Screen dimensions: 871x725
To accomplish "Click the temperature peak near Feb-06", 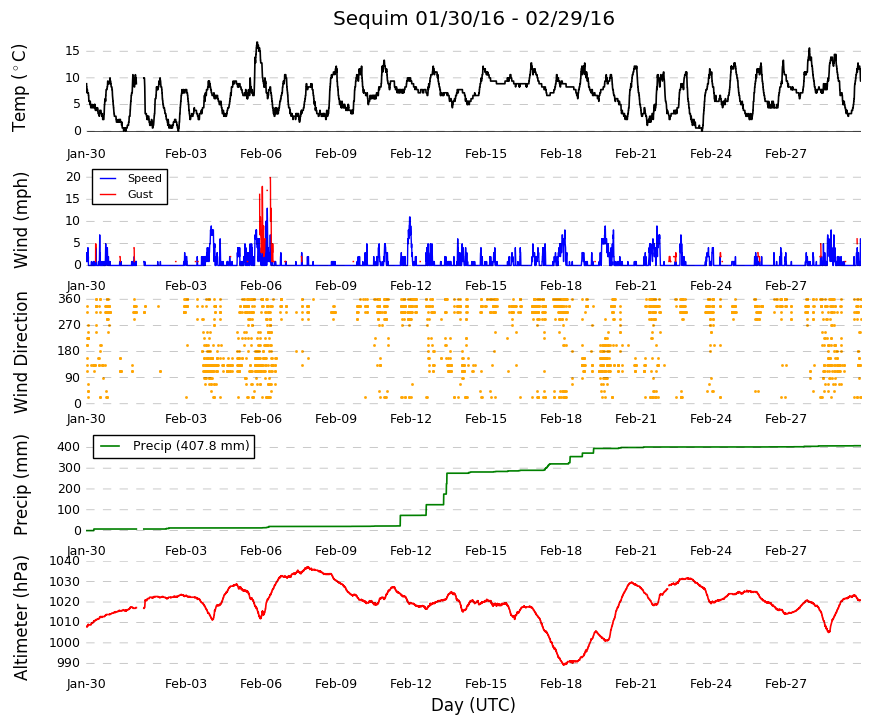I will (257, 43).
